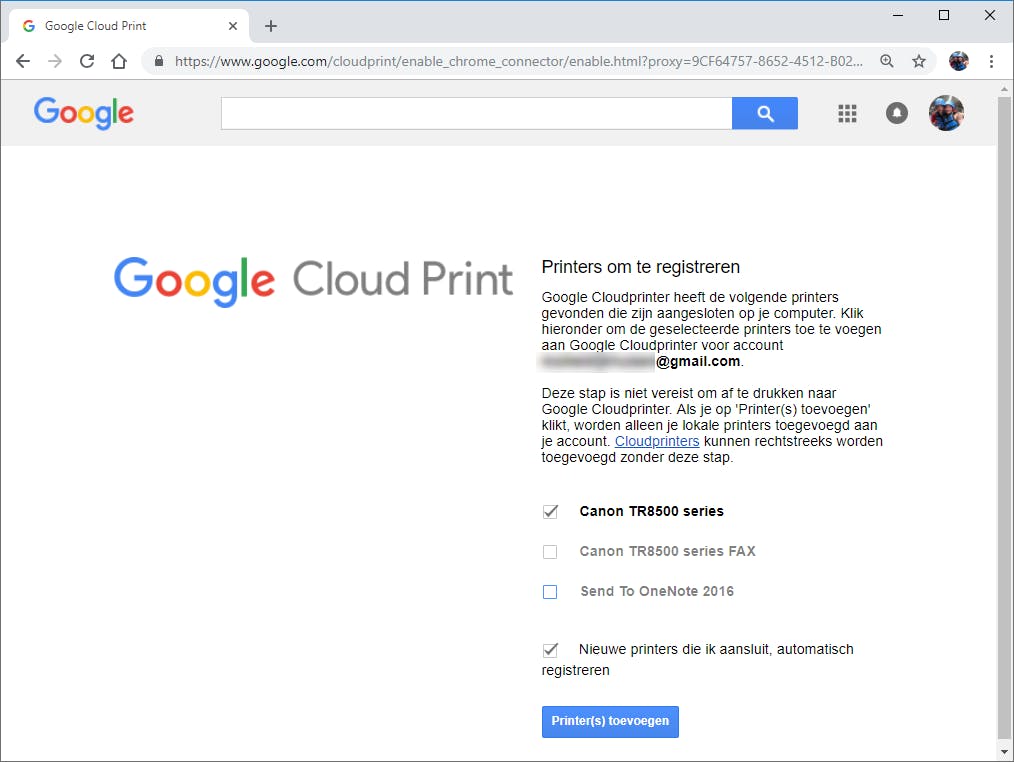Check the Send To OneNote 2016 box
Viewport: 1014px width, 762px height.
click(550, 592)
